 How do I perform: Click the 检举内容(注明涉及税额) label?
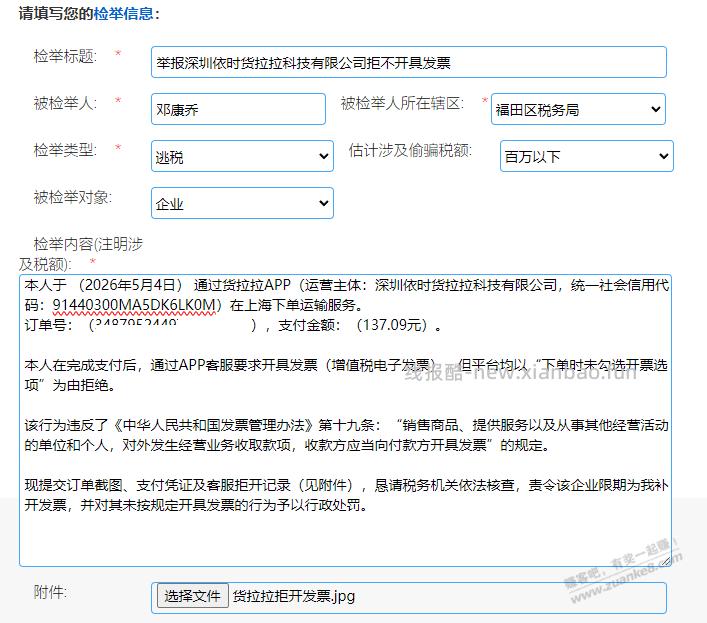coord(81,254)
